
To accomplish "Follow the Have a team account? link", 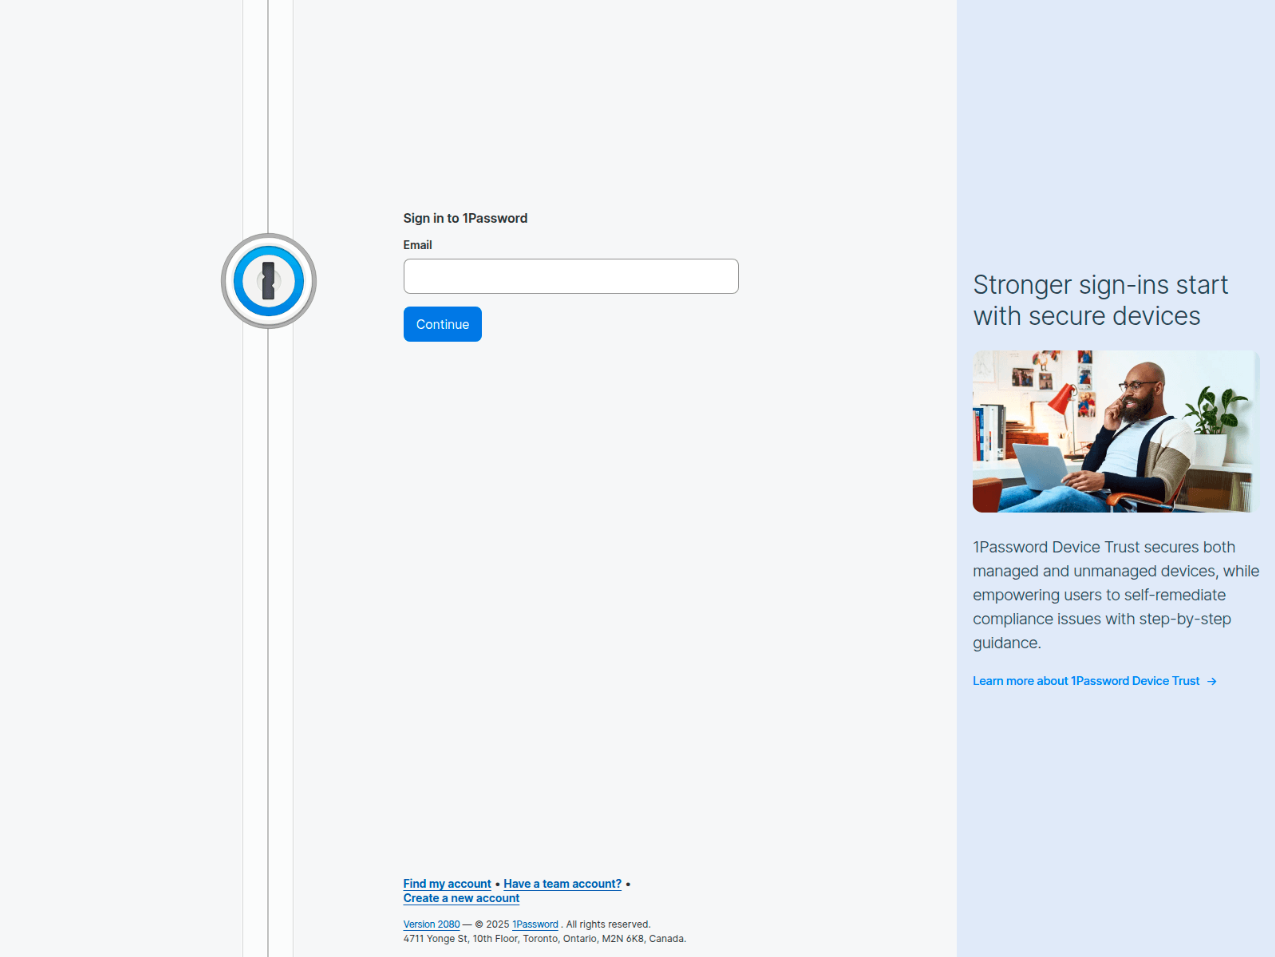I will [562, 884].
